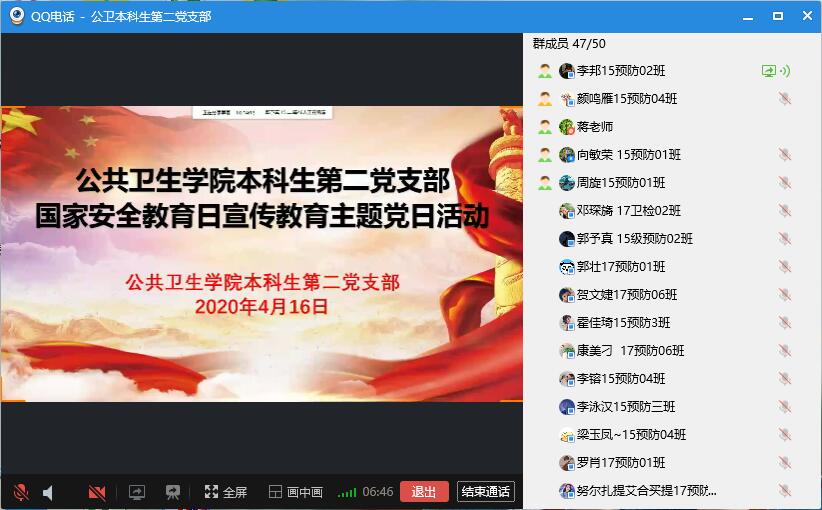The image size is (822, 510).
Task: Select member 郭予真 15级预防02班
Action: [x=634, y=239]
